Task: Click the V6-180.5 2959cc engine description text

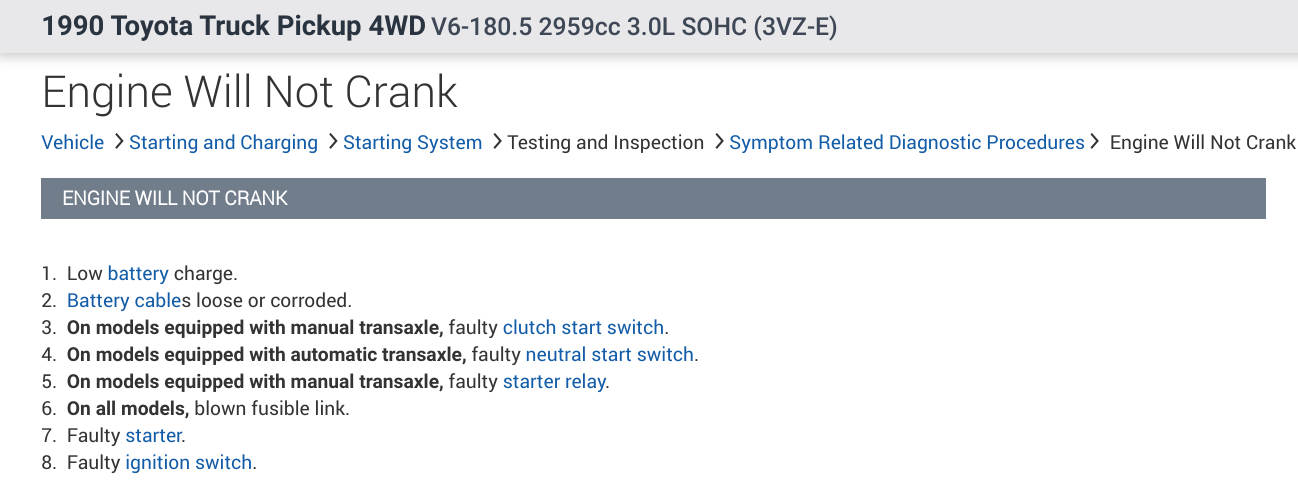Action: [x=633, y=26]
